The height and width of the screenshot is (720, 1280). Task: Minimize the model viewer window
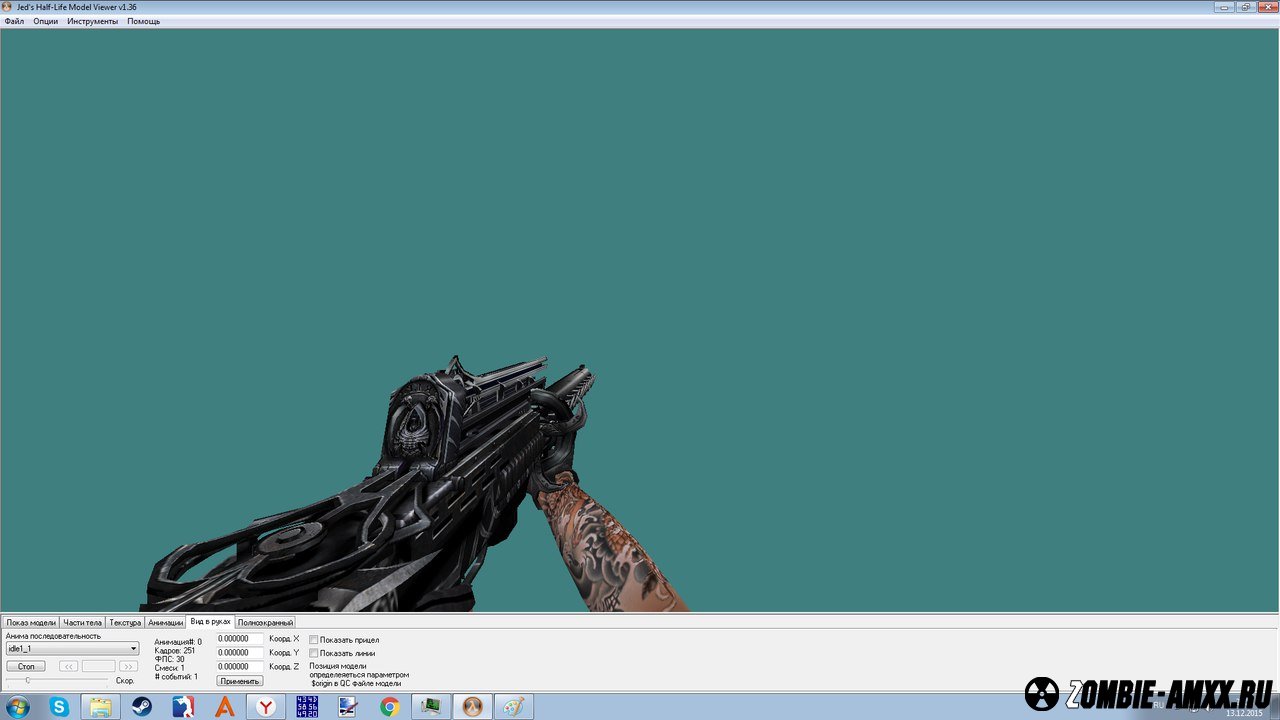point(1224,6)
